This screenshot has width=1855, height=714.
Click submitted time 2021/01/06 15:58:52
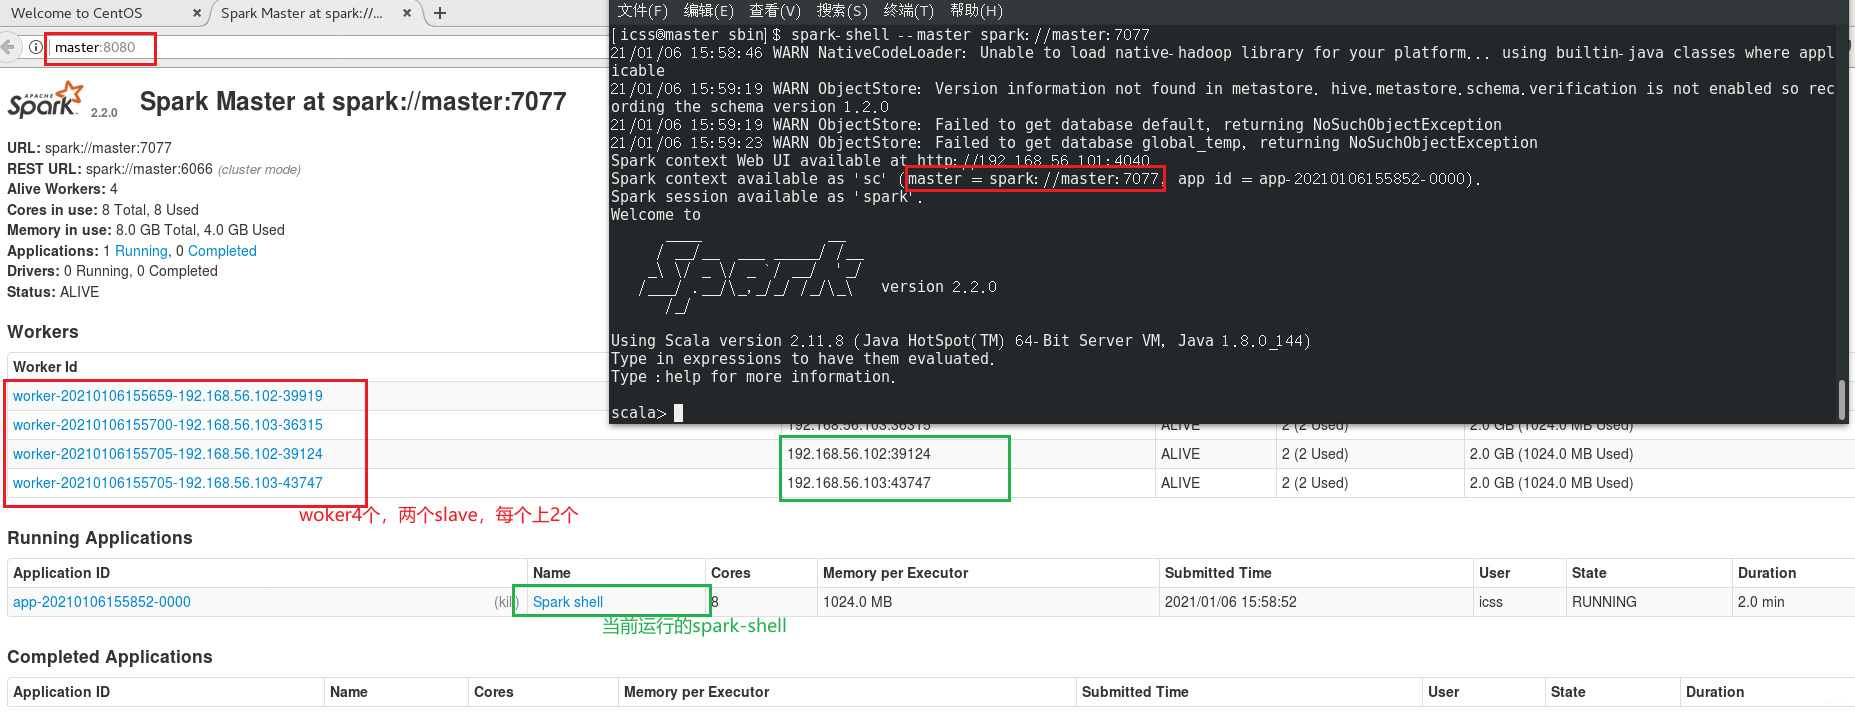[x=1231, y=602]
